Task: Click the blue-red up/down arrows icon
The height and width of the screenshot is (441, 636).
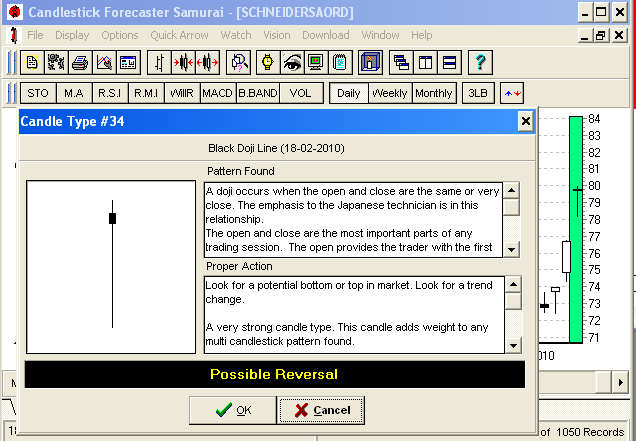Action: [512, 93]
